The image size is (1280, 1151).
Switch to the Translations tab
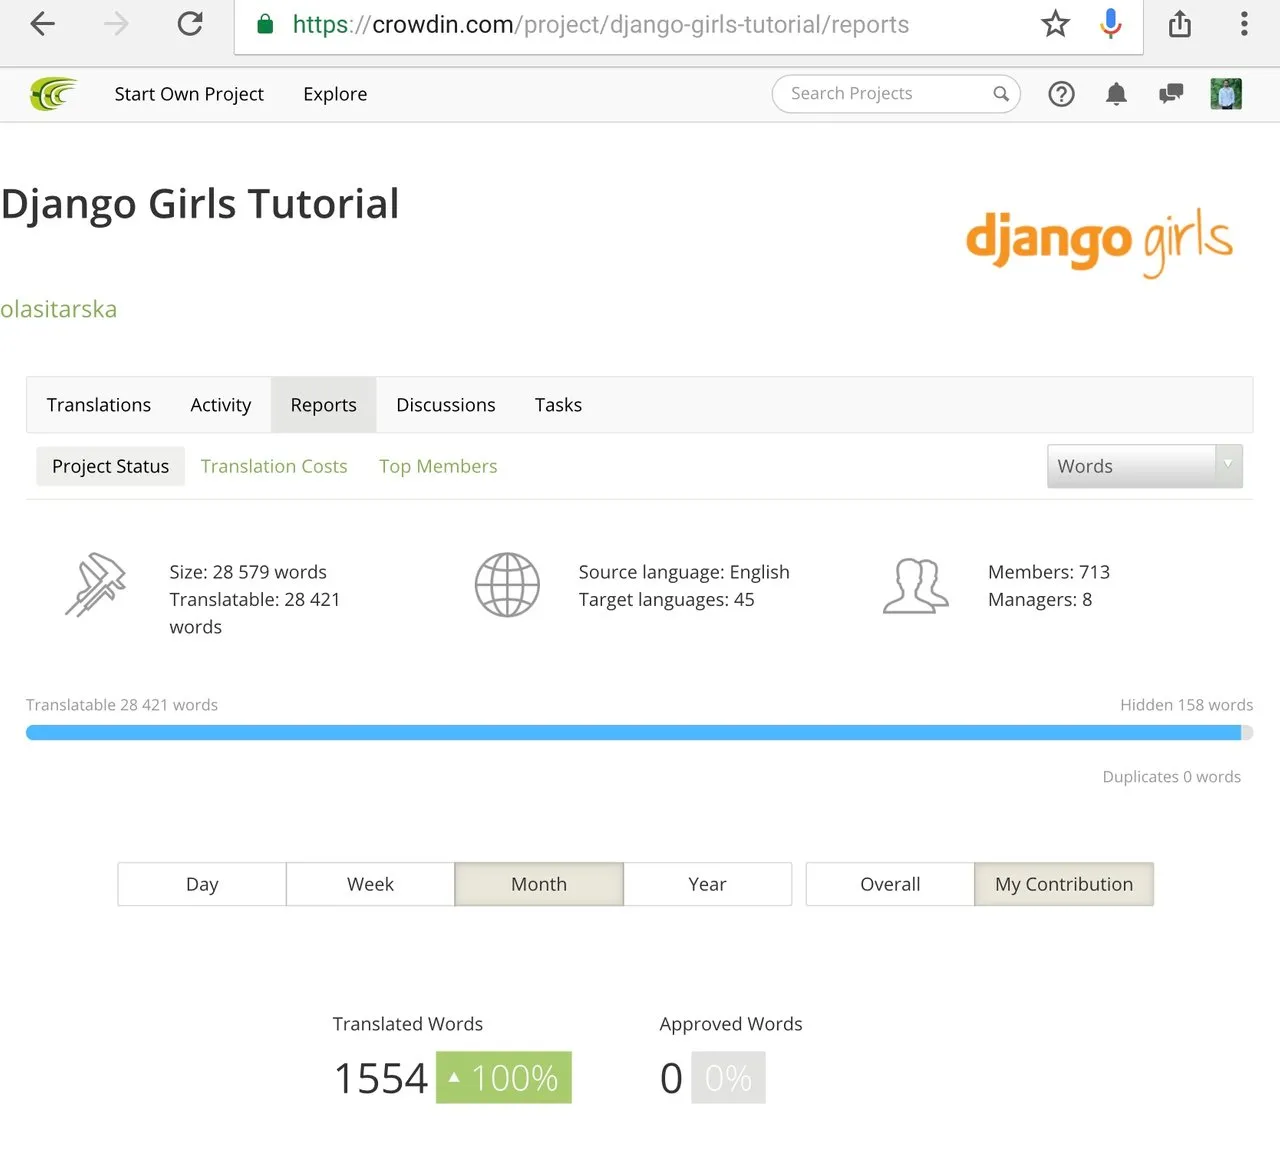click(99, 405)
